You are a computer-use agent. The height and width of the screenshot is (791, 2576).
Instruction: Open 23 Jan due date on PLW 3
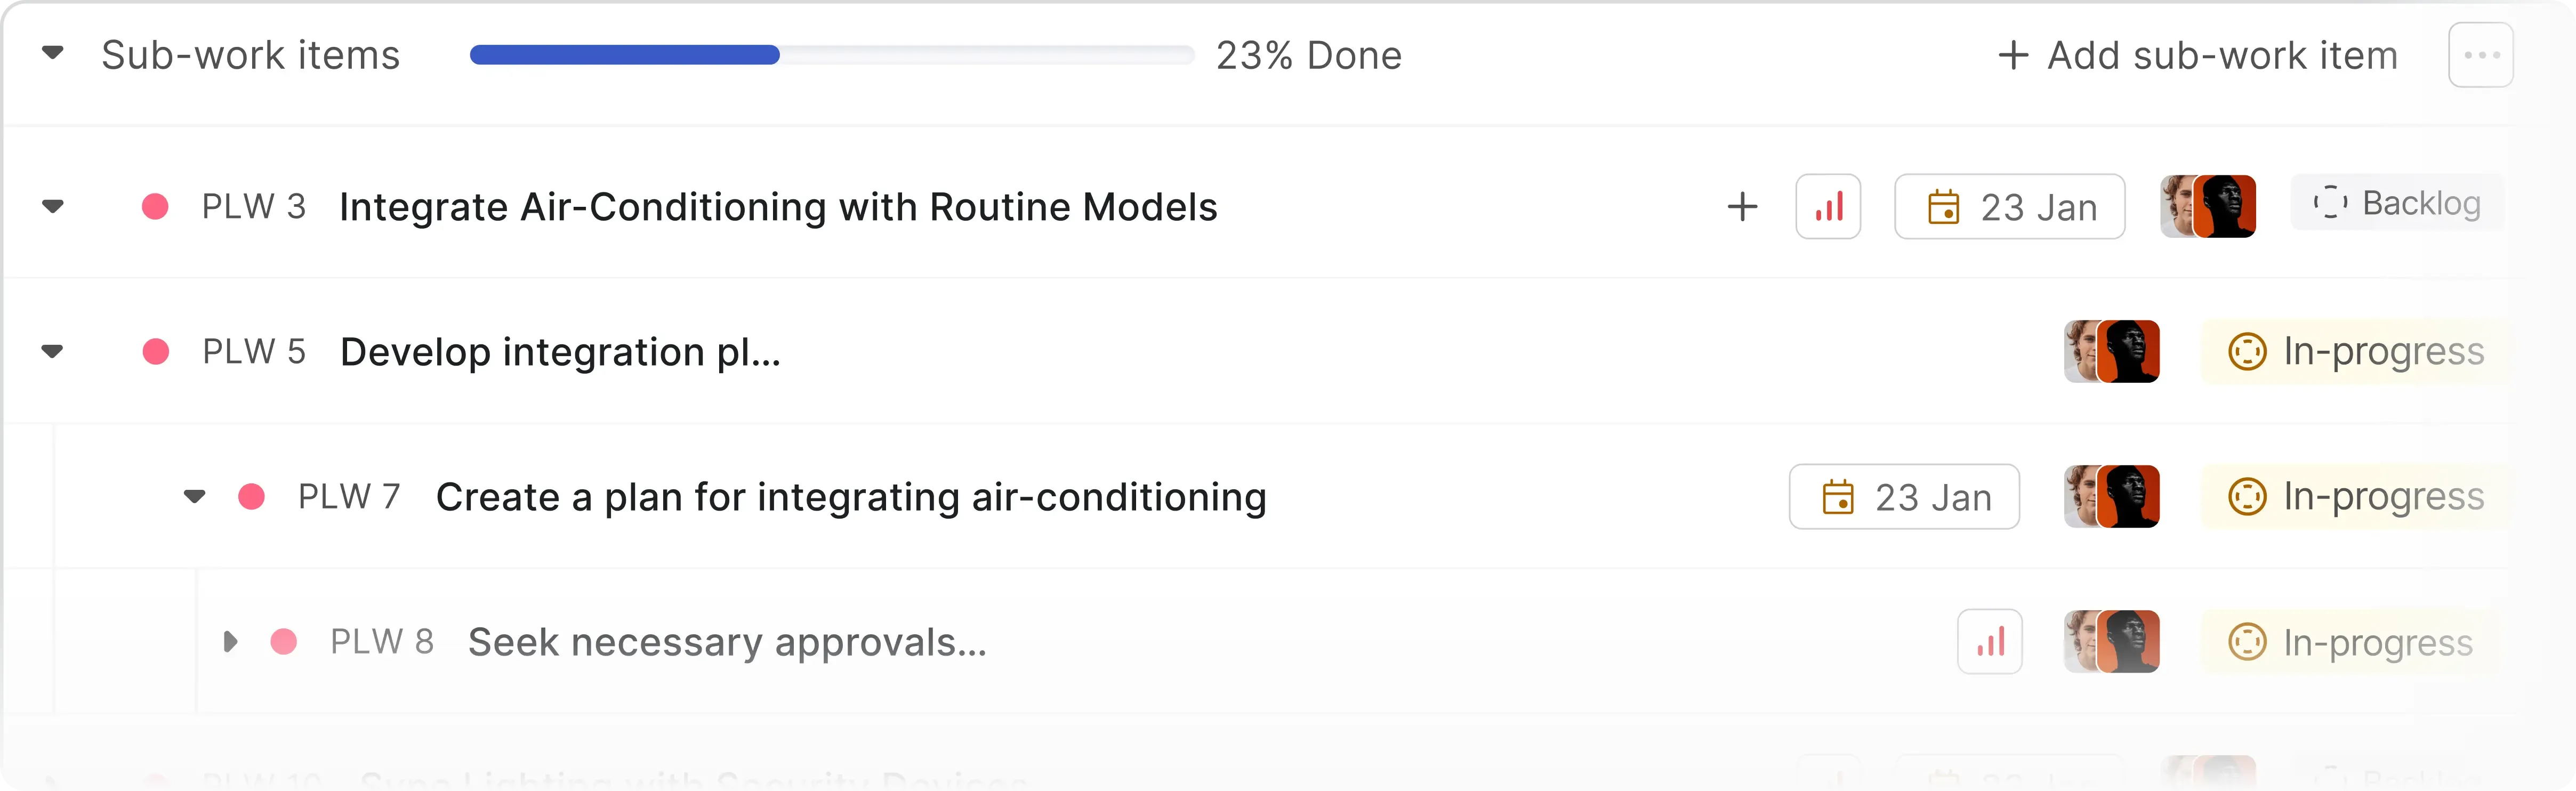coord(2009,207)
